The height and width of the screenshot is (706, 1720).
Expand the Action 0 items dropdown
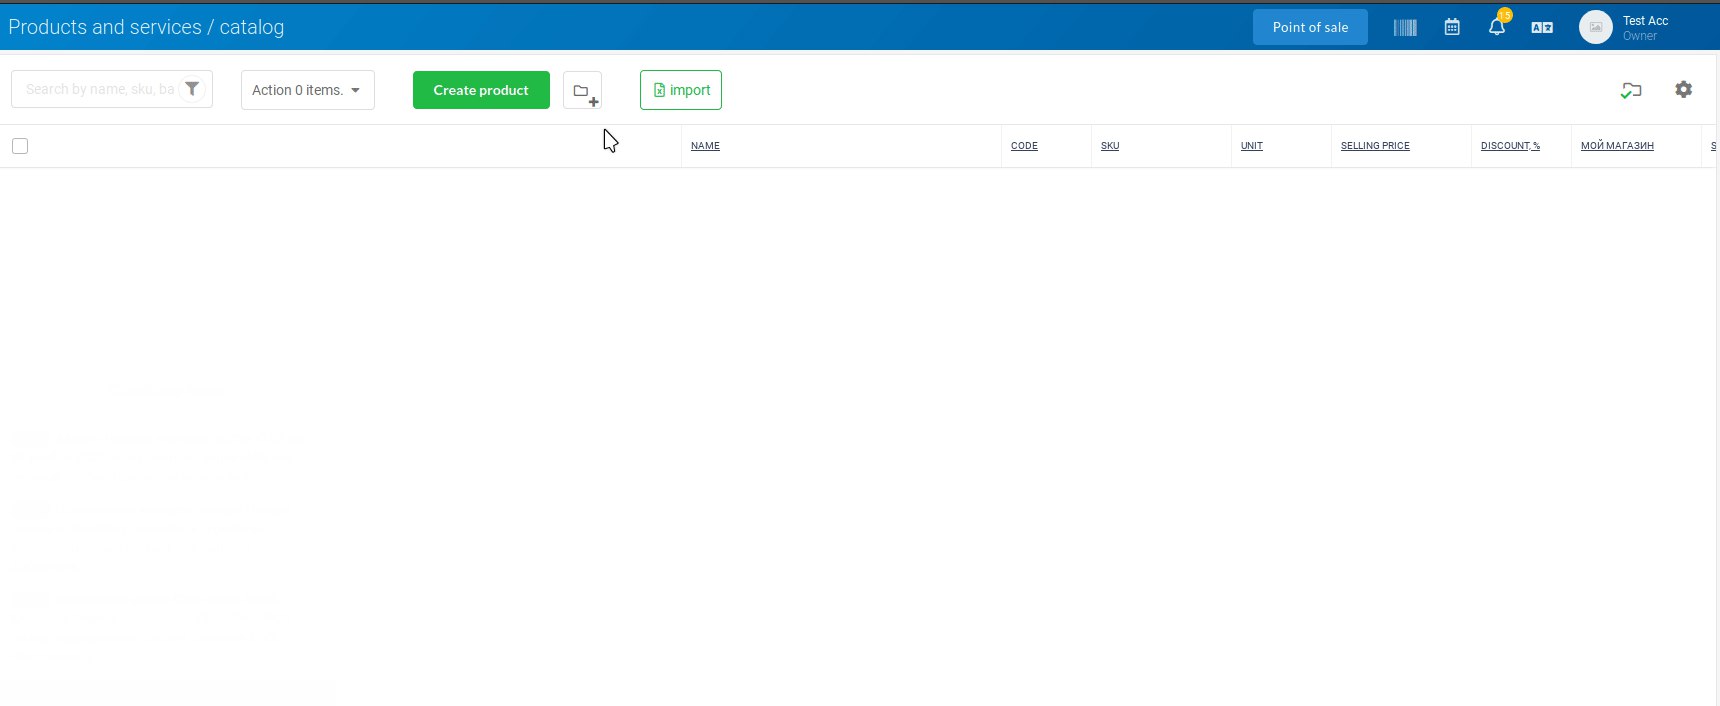(308, 90)
